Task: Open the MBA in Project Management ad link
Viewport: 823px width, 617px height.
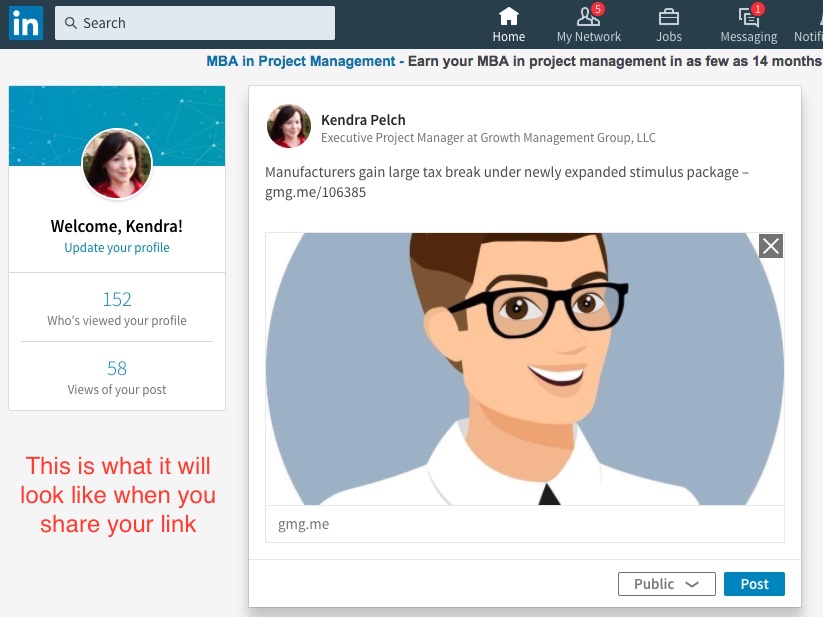Action: 300,61
